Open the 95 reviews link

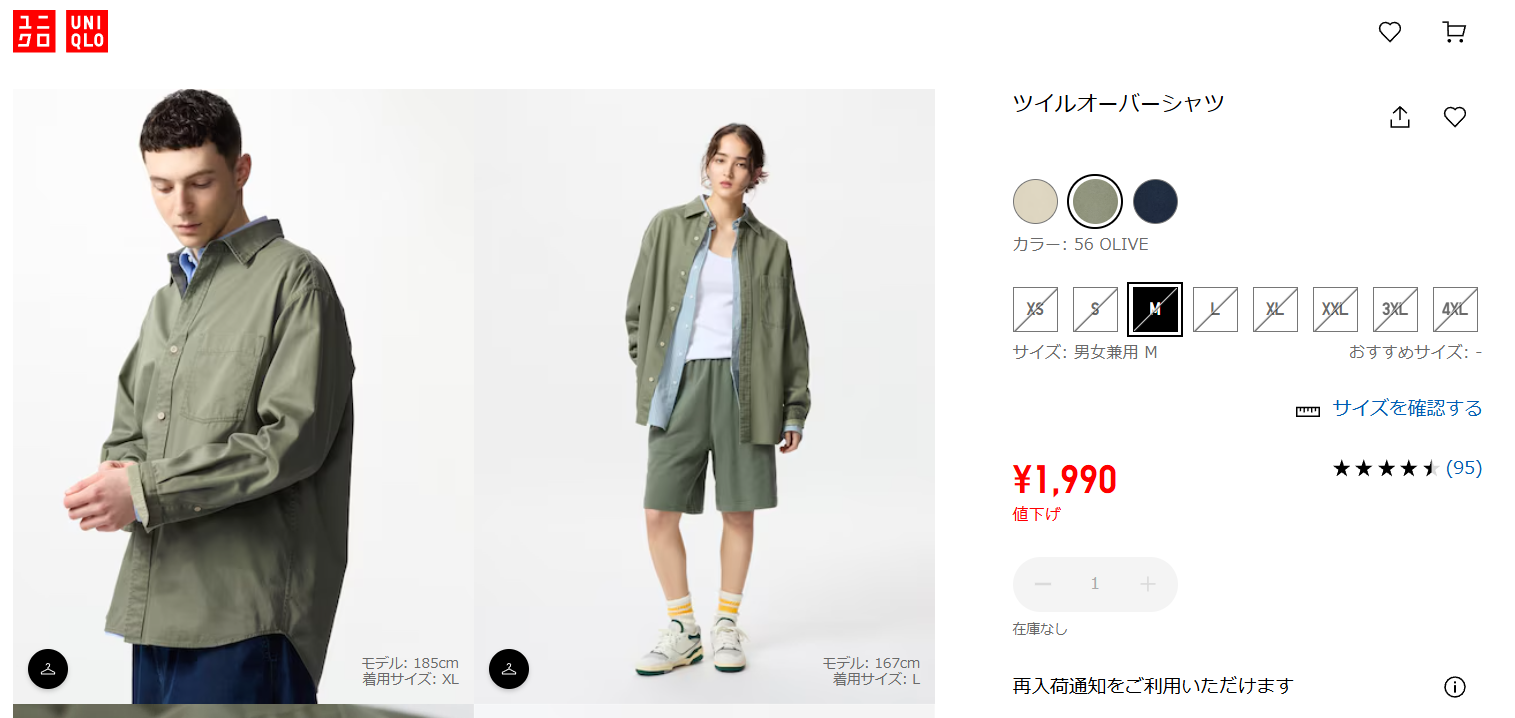(1464, 468)
